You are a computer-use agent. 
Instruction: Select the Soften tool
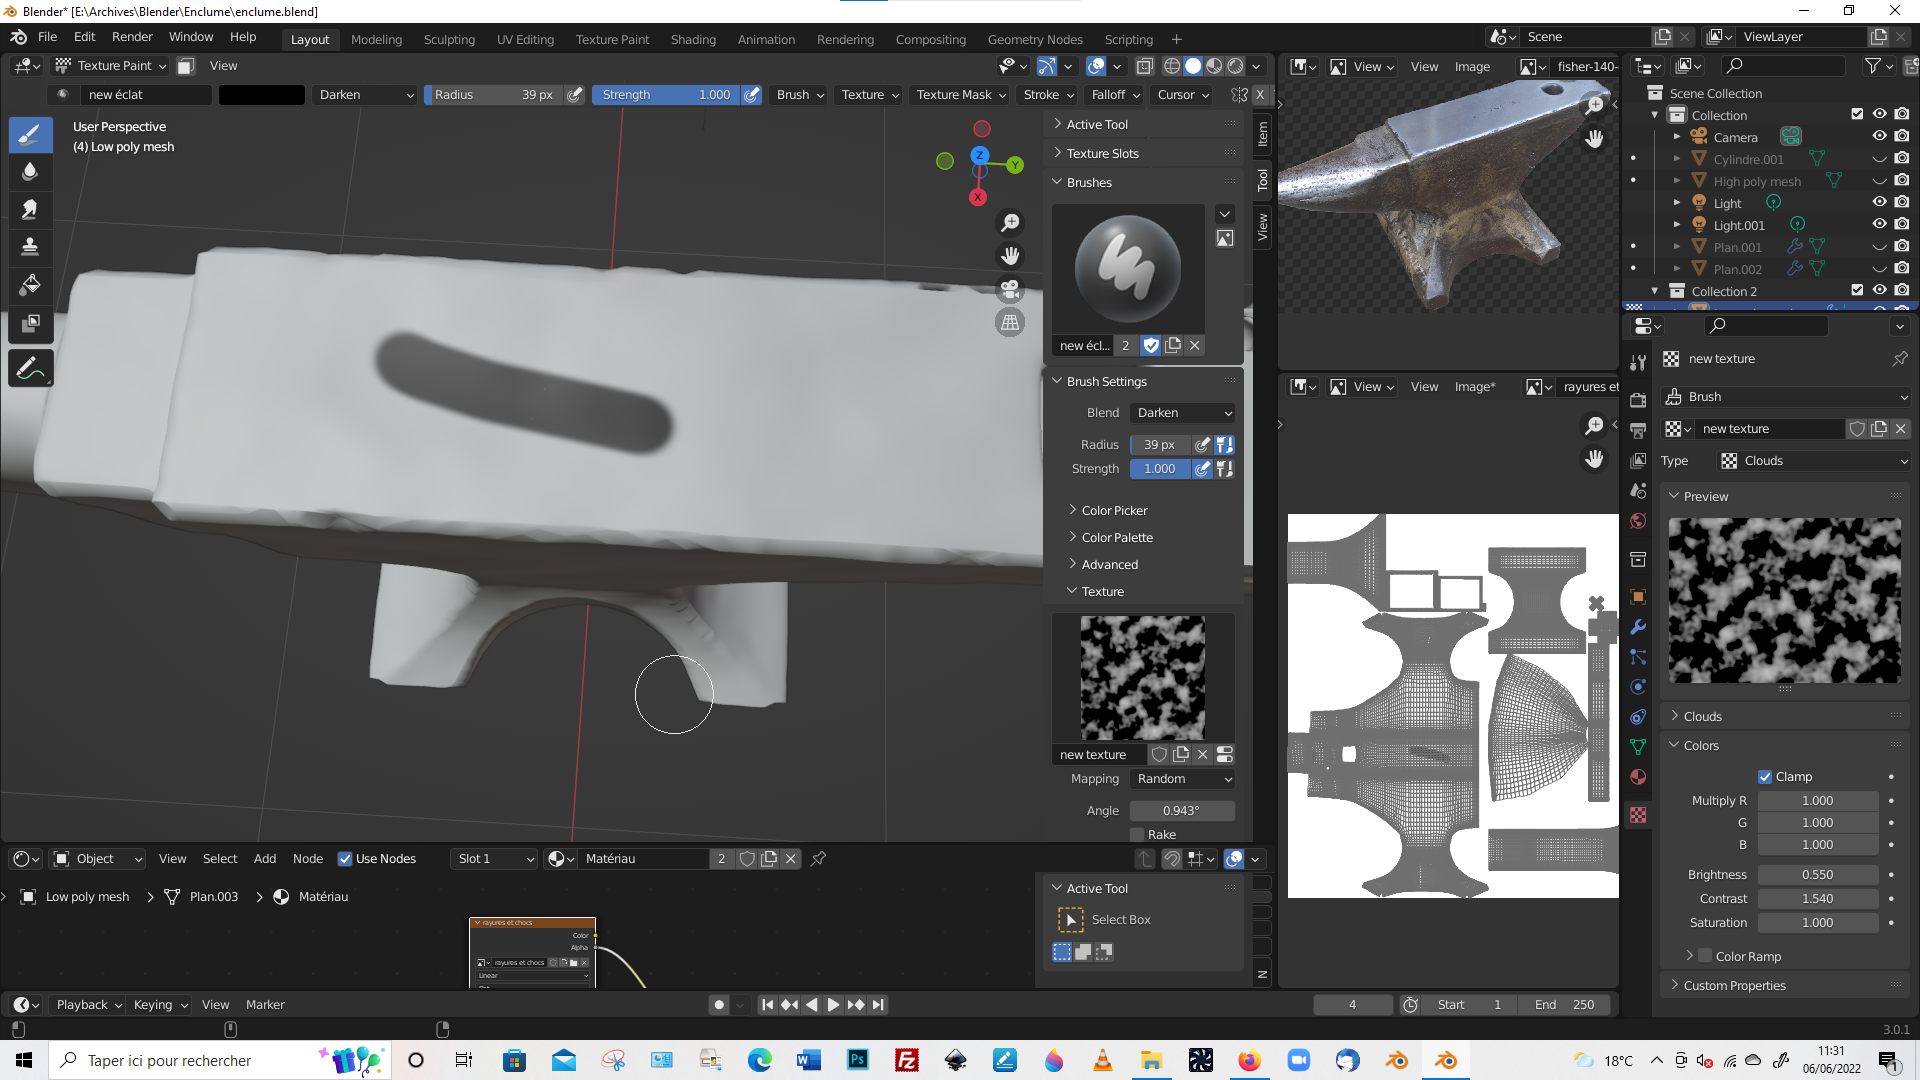pos(30,171)
